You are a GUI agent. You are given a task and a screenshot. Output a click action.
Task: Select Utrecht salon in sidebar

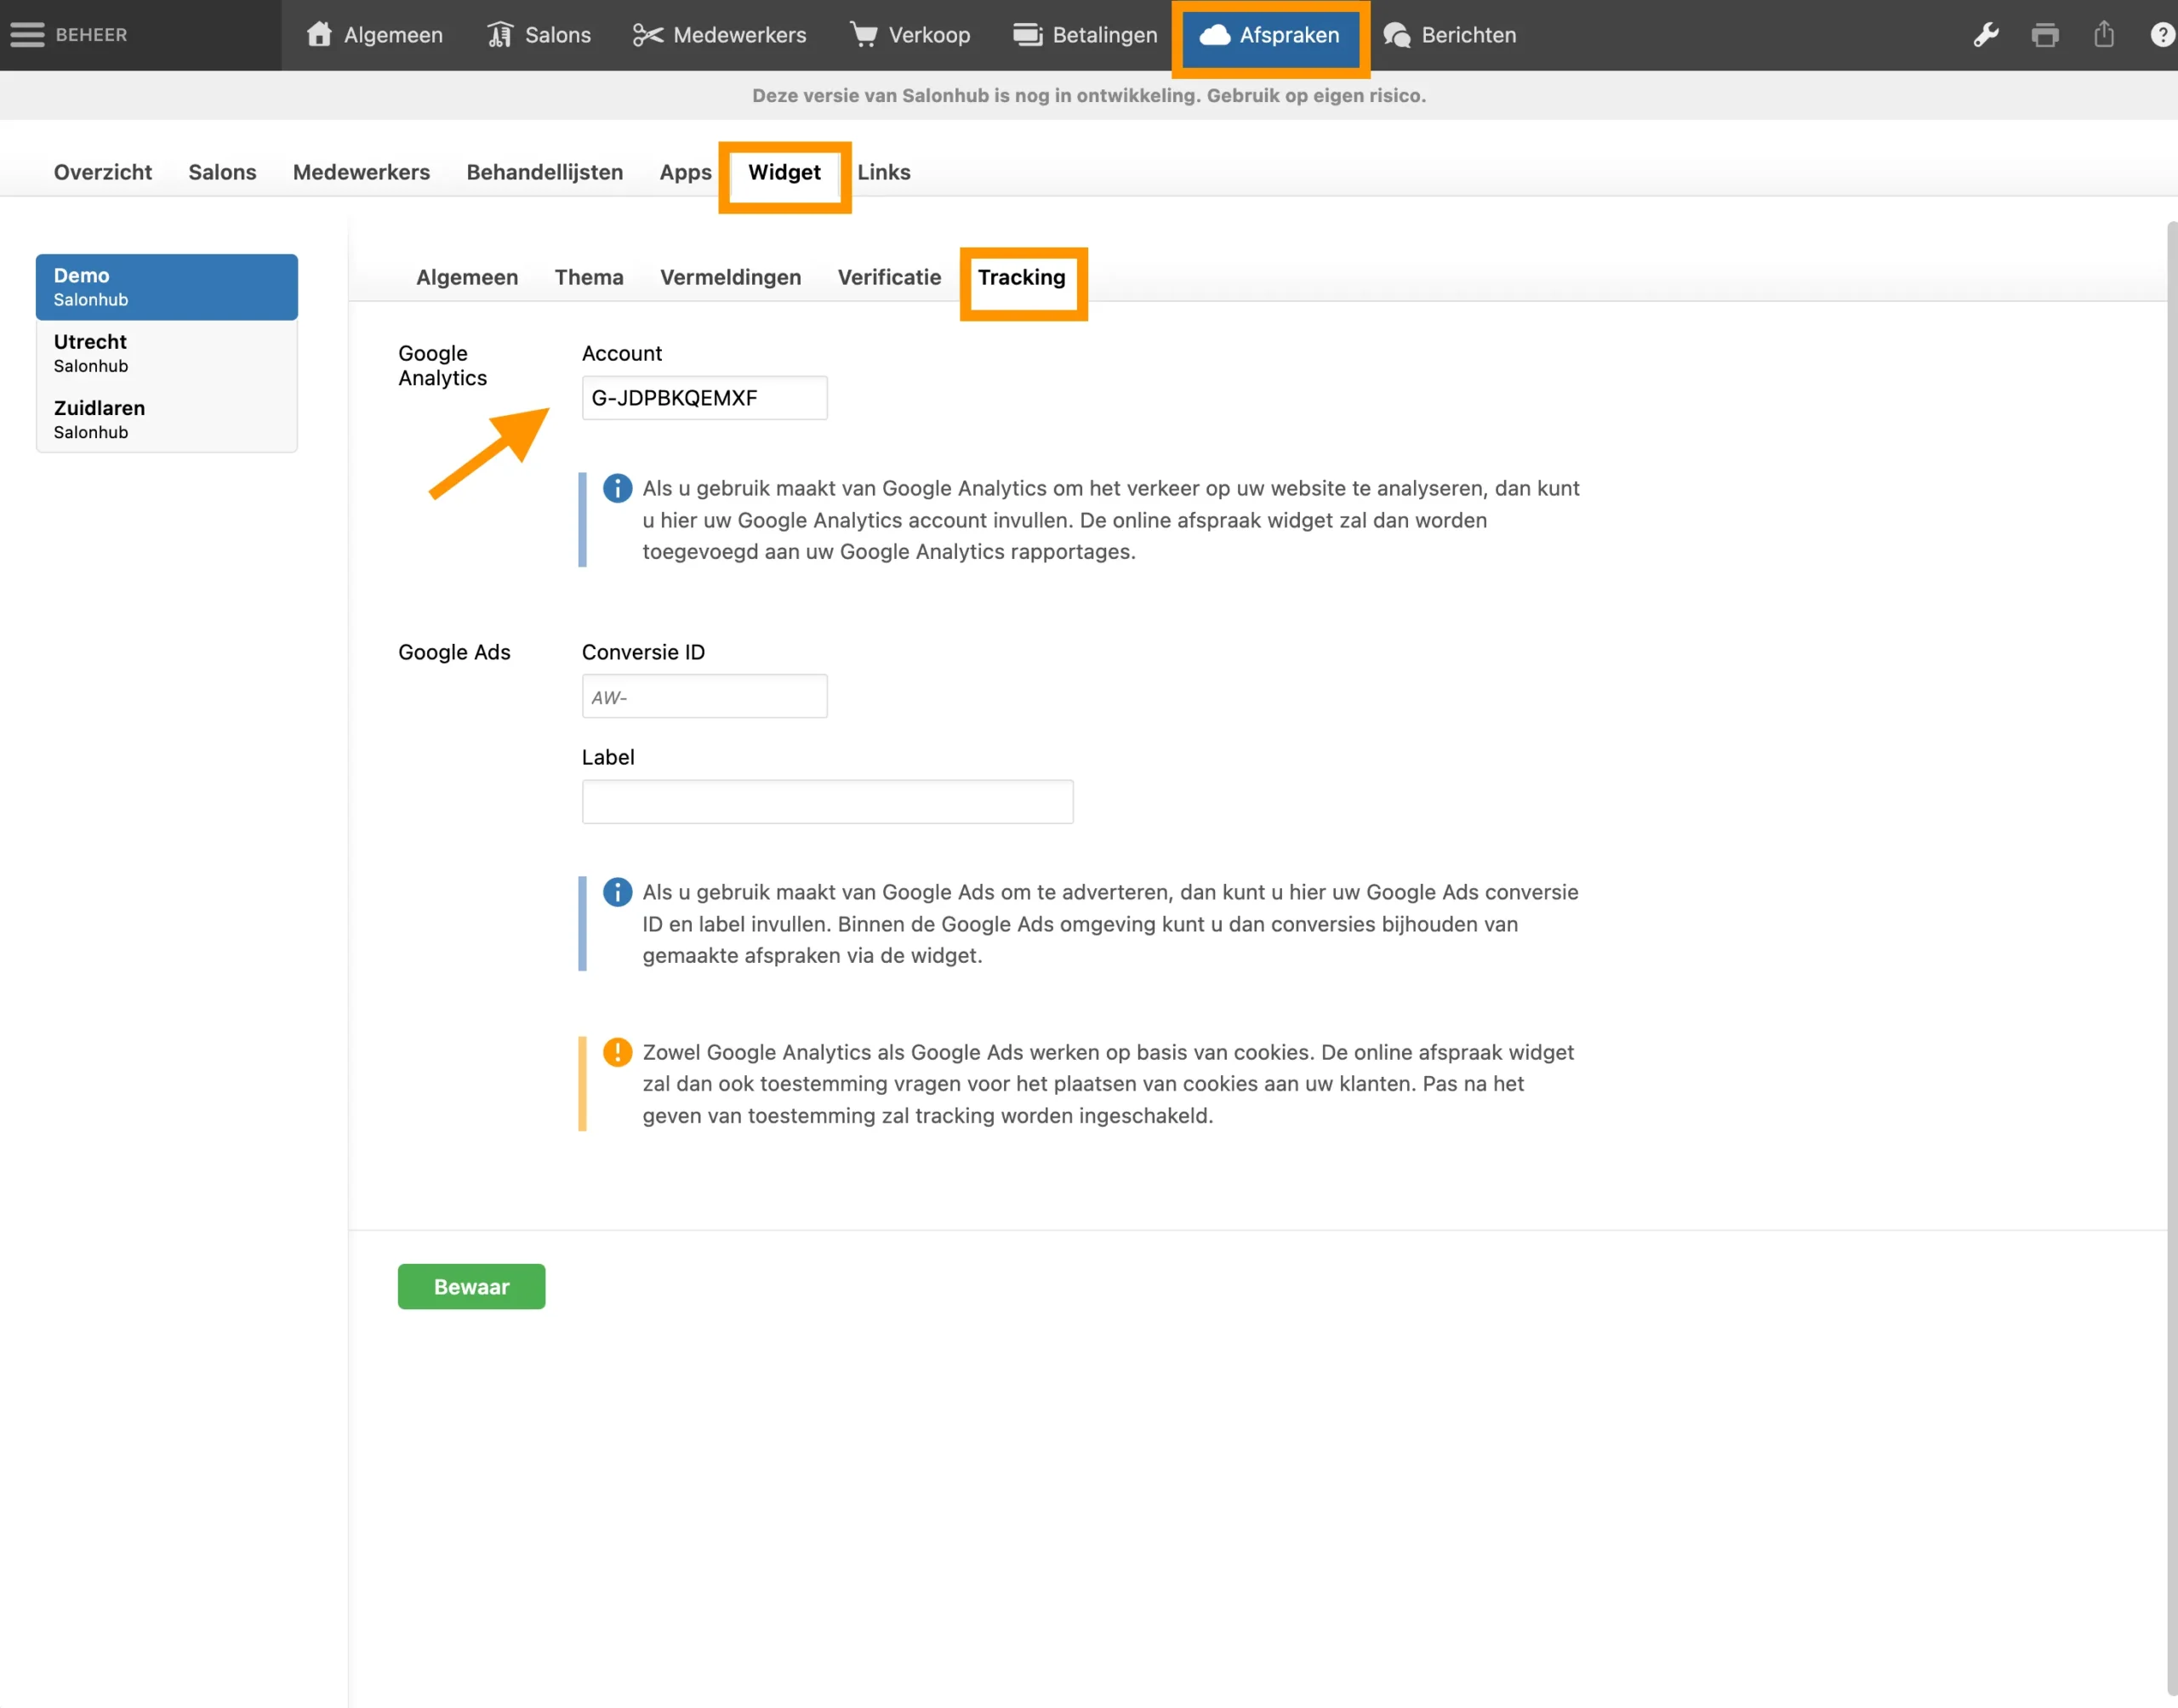coord(166,353)
